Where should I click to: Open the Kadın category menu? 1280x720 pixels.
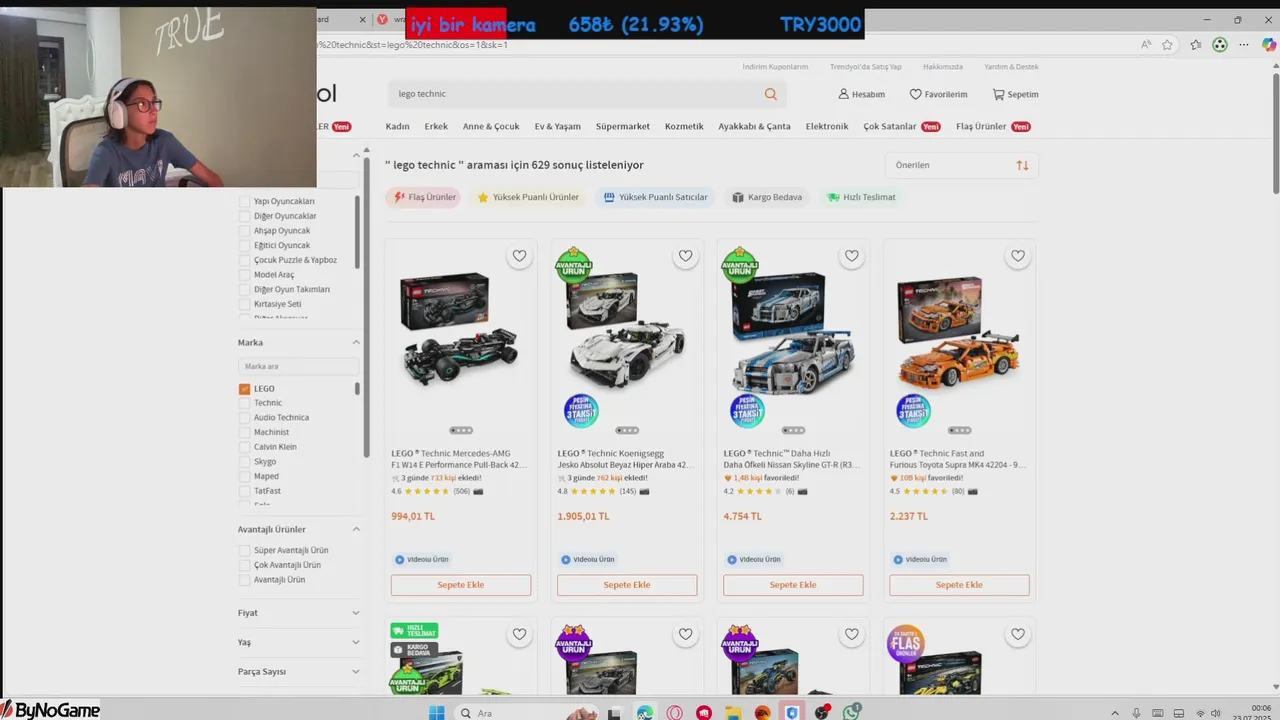[x=397, y=127]
